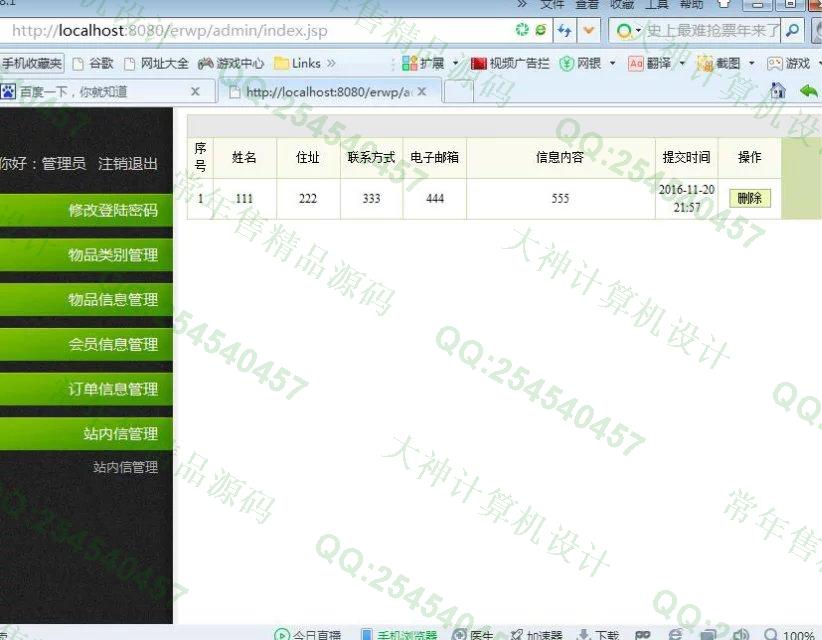Open the 翻译 dropdown arrow
This screenshot has height=640, width=822.
coord(682,63)
